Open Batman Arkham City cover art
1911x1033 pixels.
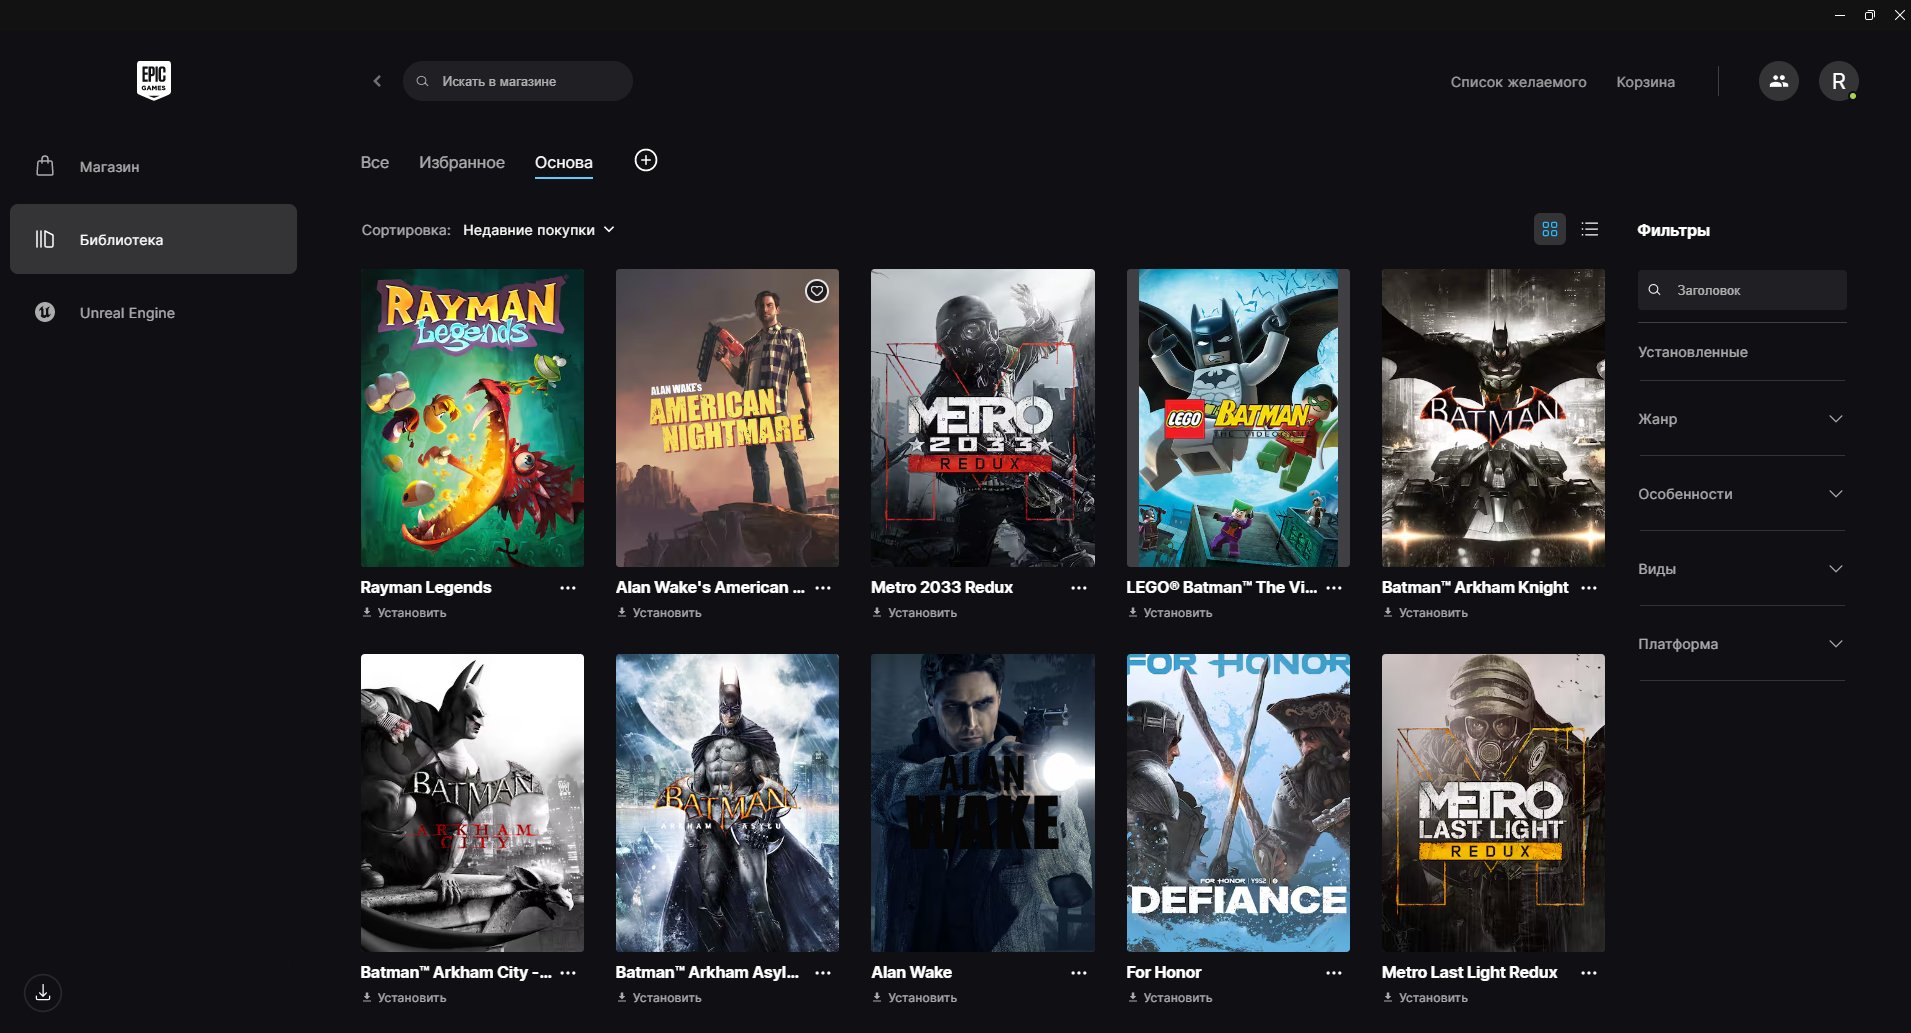tap(472, 803)
